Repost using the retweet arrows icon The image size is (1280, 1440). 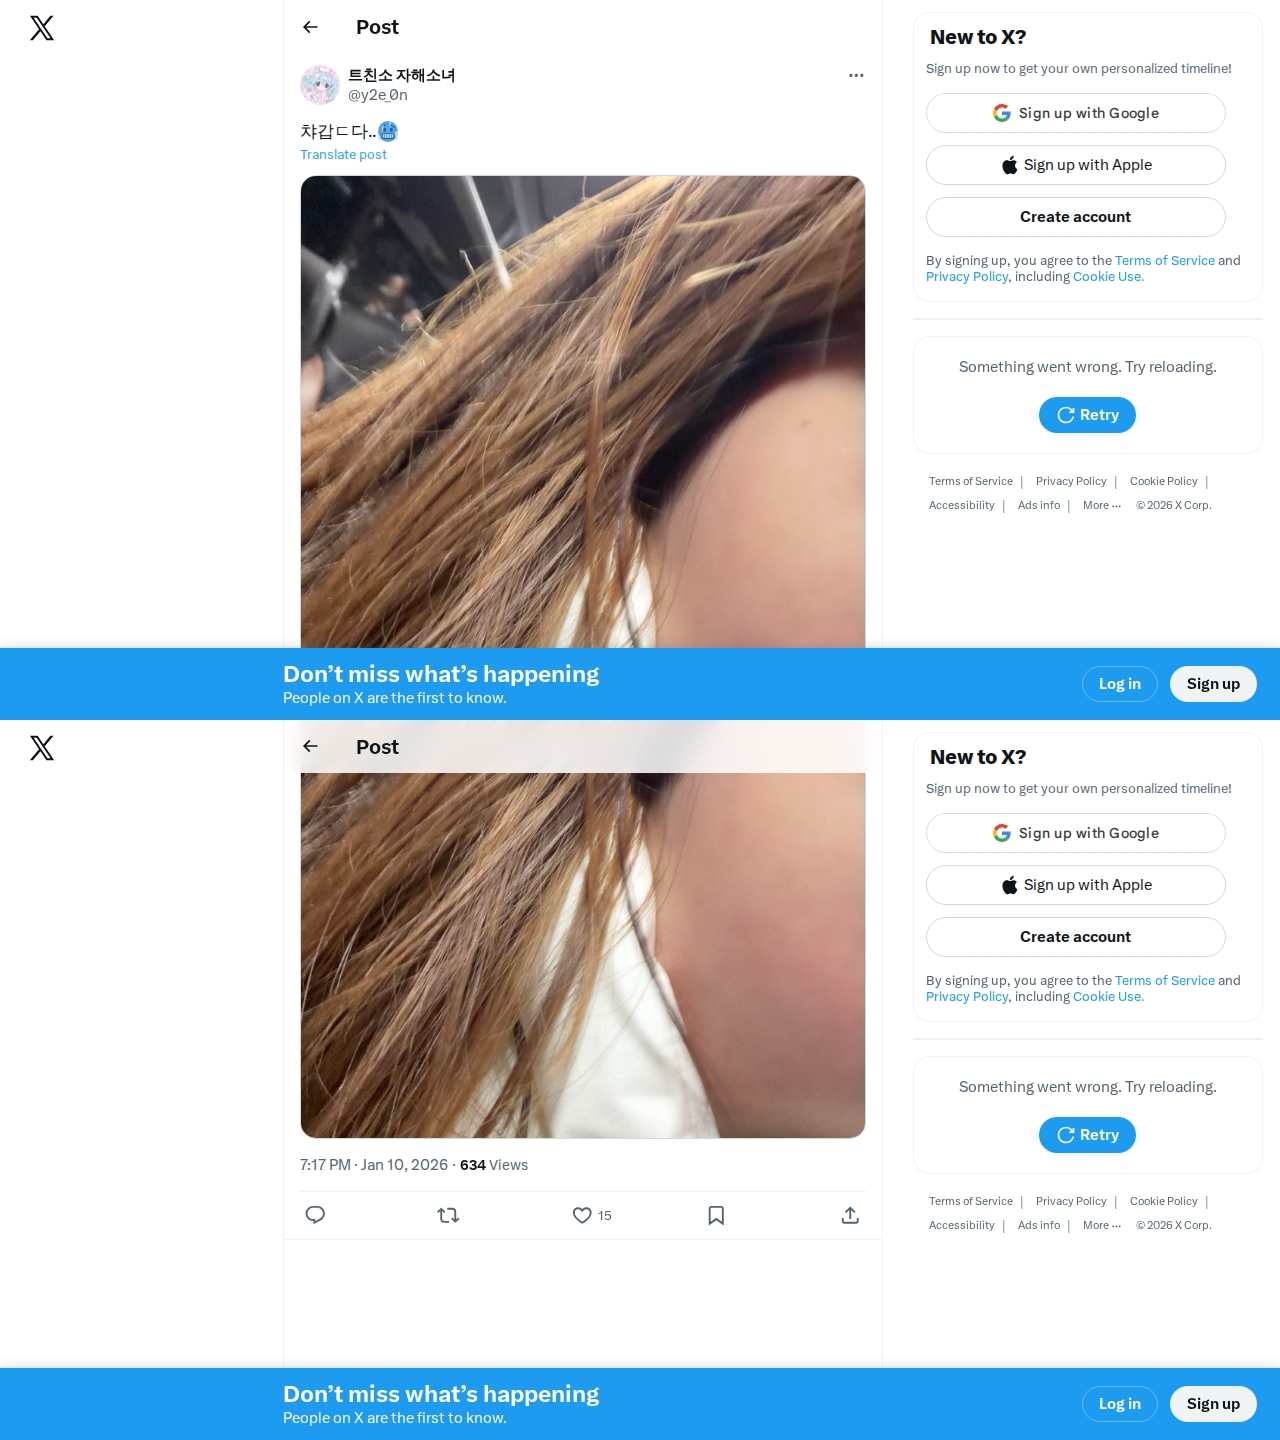[448, 1215]
